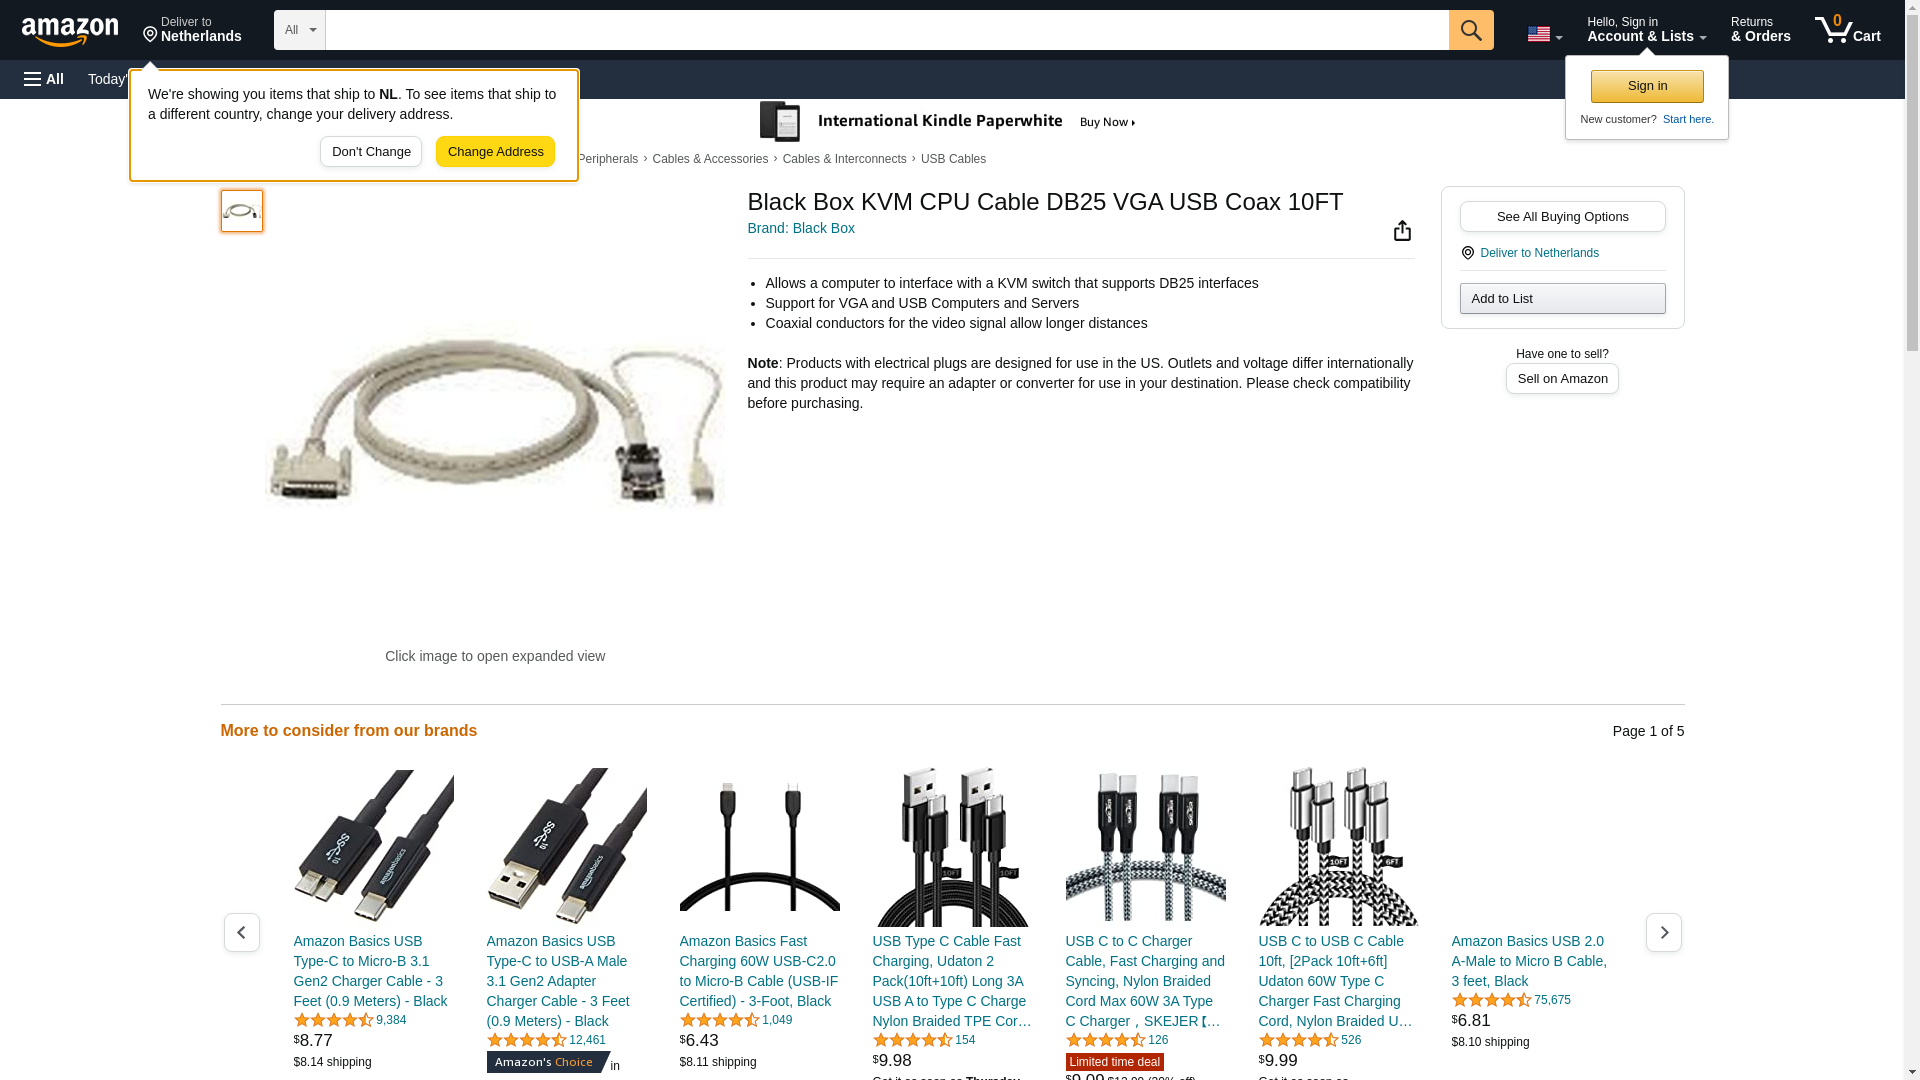Screen dimensions: 1920x1080
Task: Go to next carousel page arrow
Action: [x=1664, y=932]
